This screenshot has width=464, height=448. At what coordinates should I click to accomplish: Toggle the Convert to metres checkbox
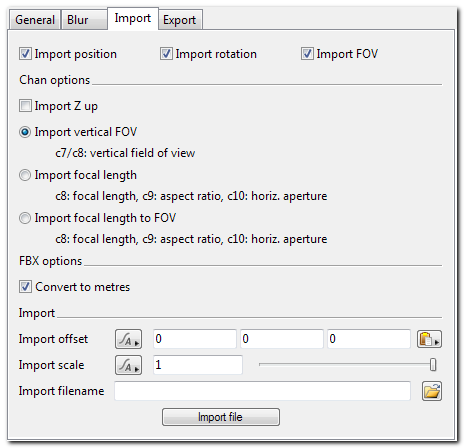tap(25, 287)
